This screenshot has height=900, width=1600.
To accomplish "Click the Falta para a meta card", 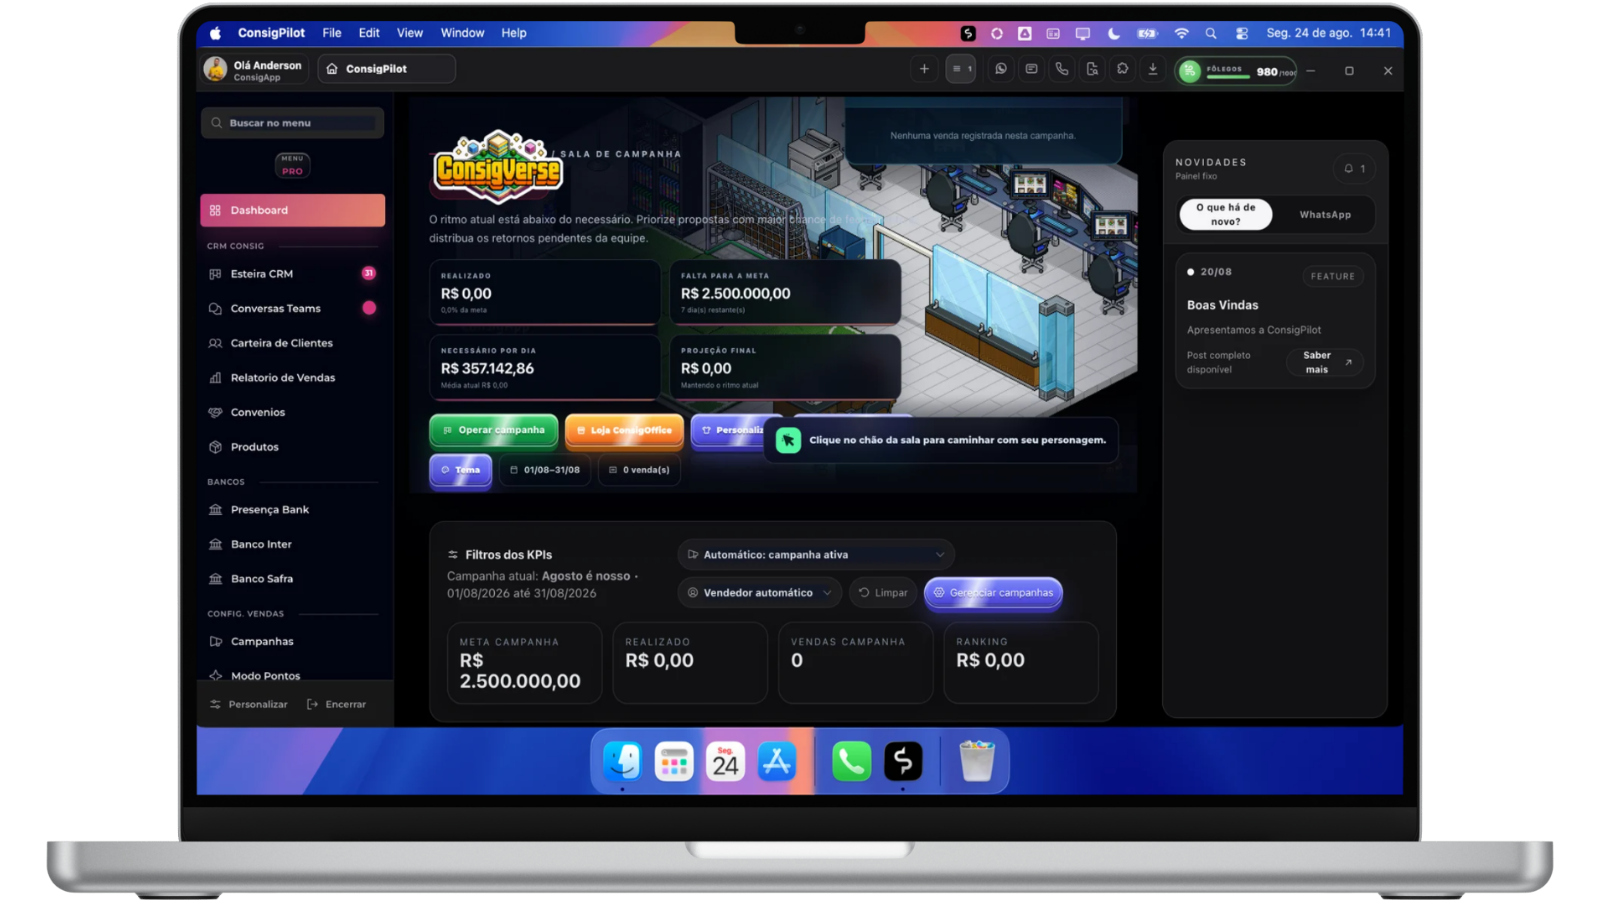I will point(785,292).
